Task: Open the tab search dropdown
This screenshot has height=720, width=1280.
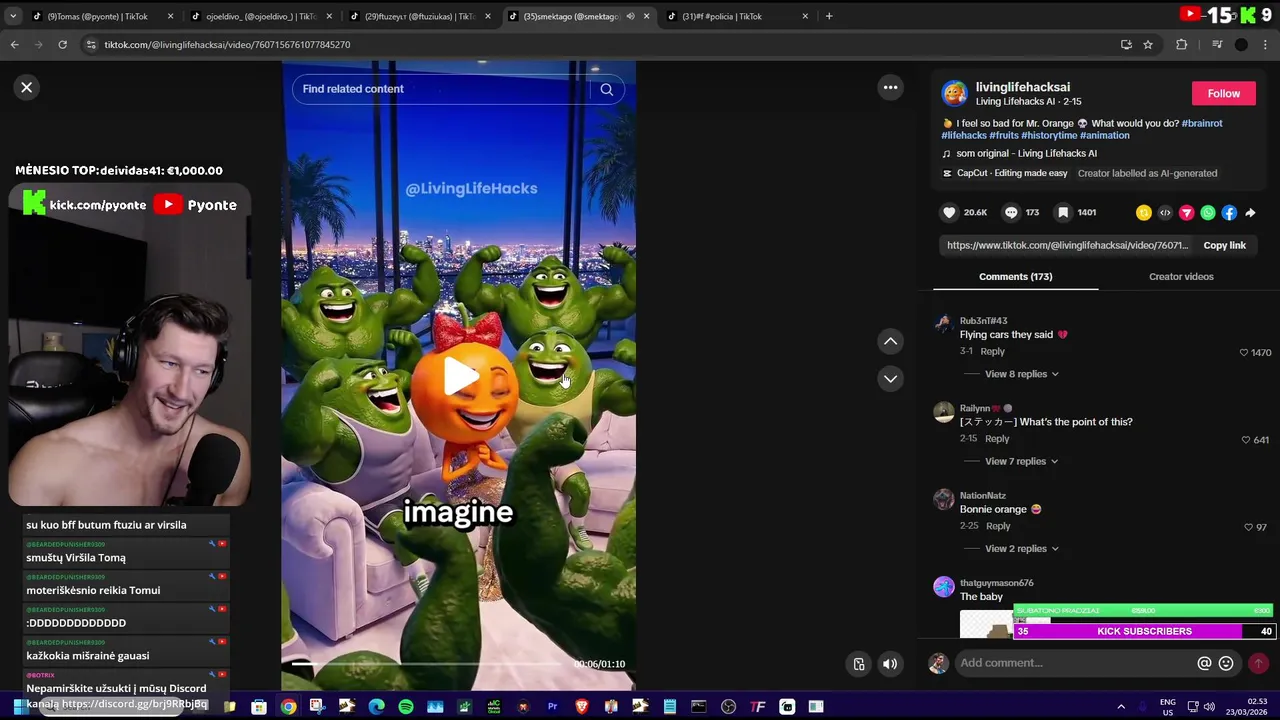Action: click(12, 16)
